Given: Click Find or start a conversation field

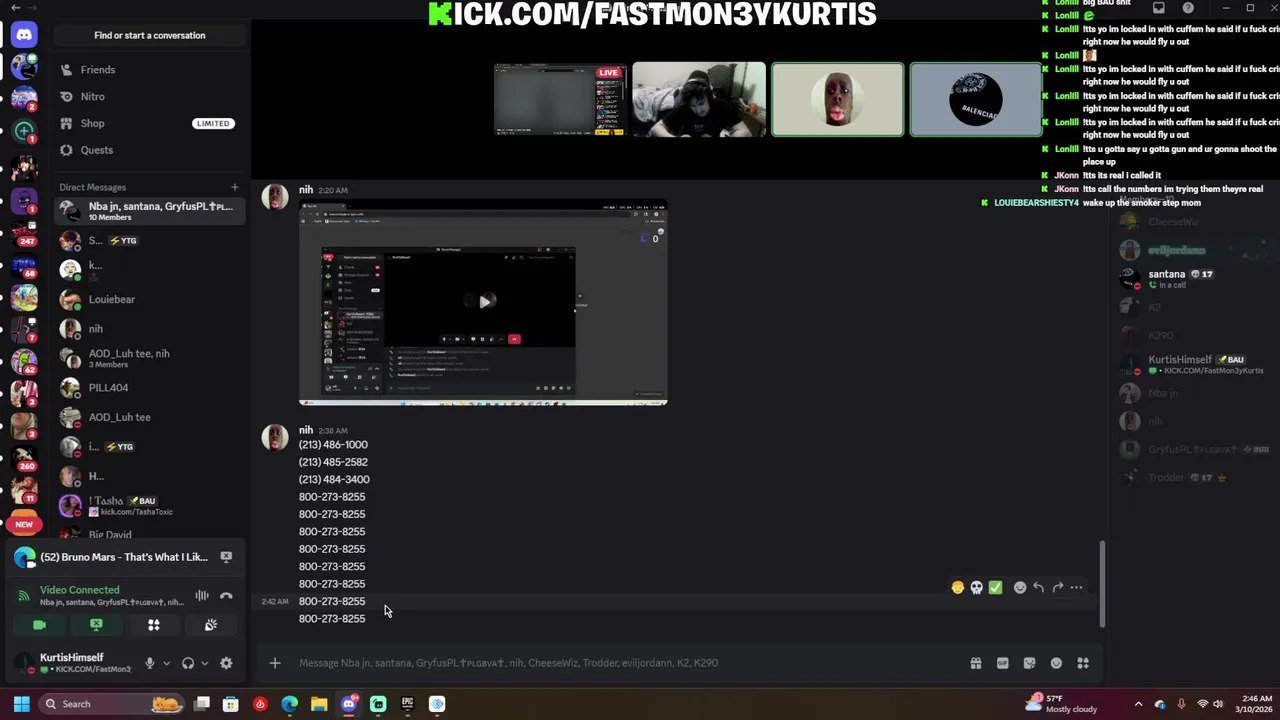Looking at the screenshot, I should [x=150, y=35].
